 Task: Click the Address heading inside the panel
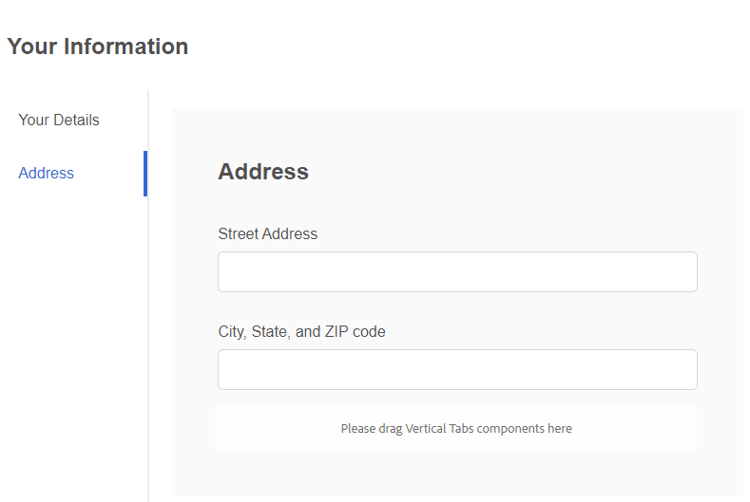263,171
